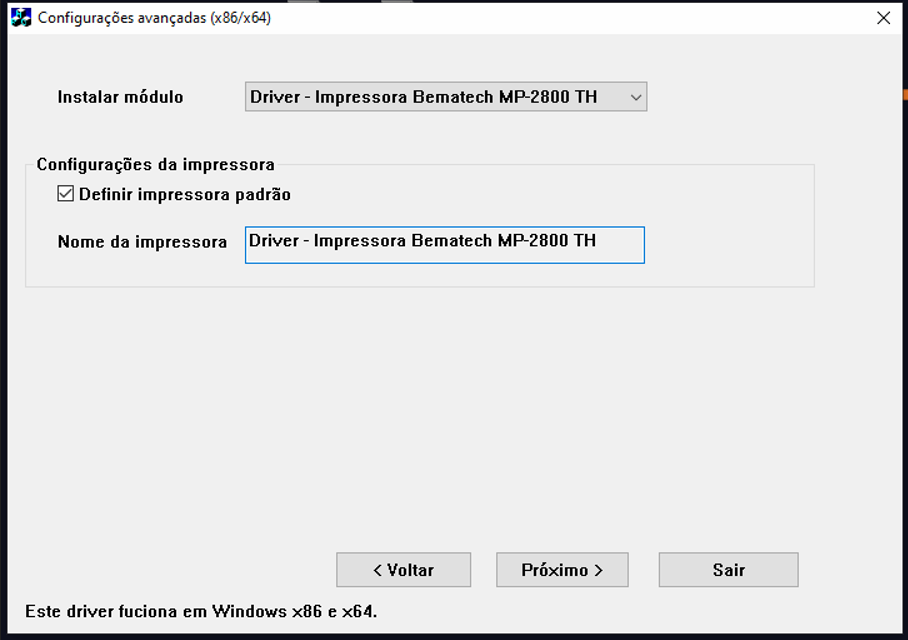Click the window title Configurações avançadas (x86/x64)

pos(154,18)
